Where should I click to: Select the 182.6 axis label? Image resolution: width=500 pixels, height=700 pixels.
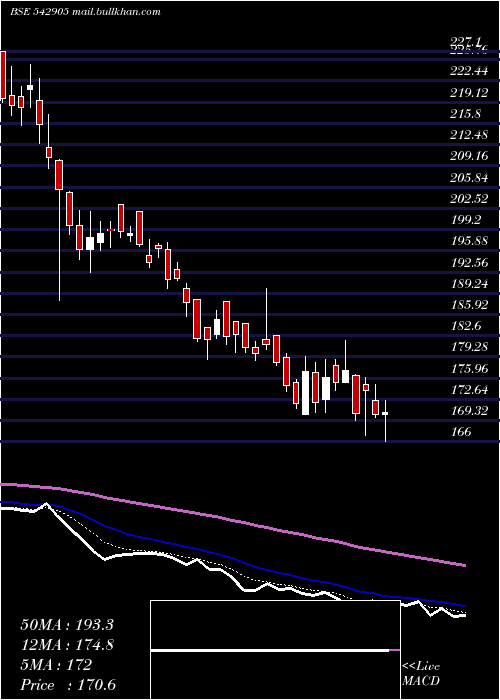(x=466, y=326)
